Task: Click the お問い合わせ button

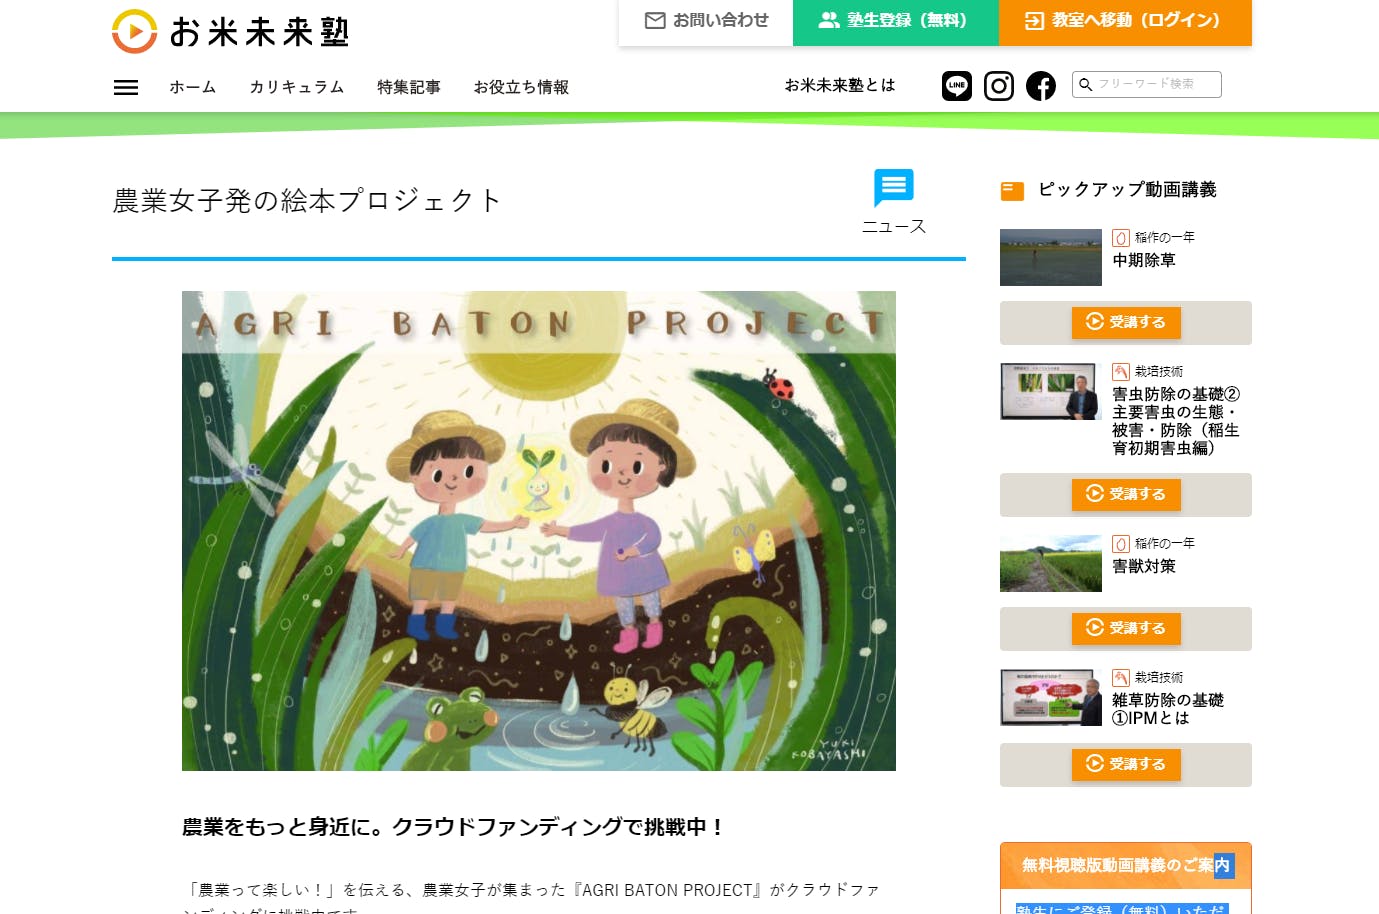Action: coord(706,21)
